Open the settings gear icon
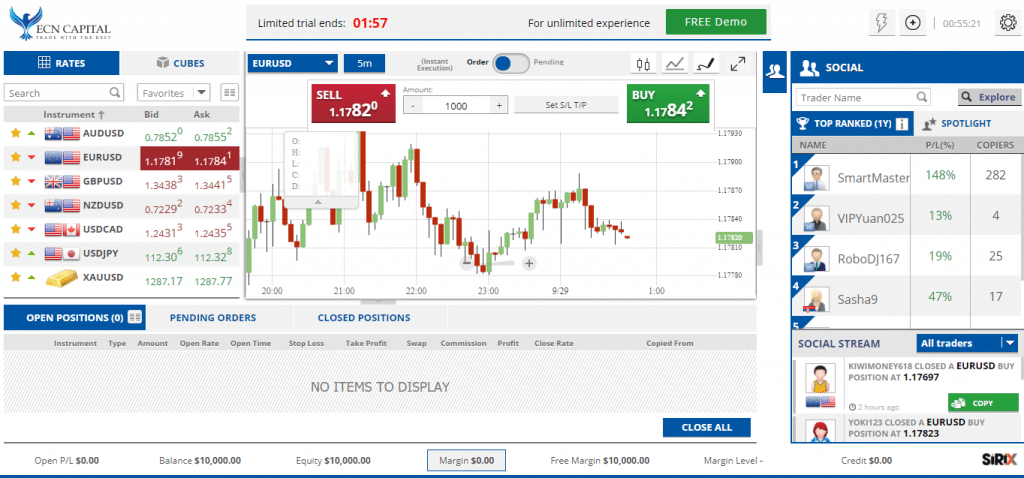This screenshot has height=478, width=1024. click(1008, 23)
